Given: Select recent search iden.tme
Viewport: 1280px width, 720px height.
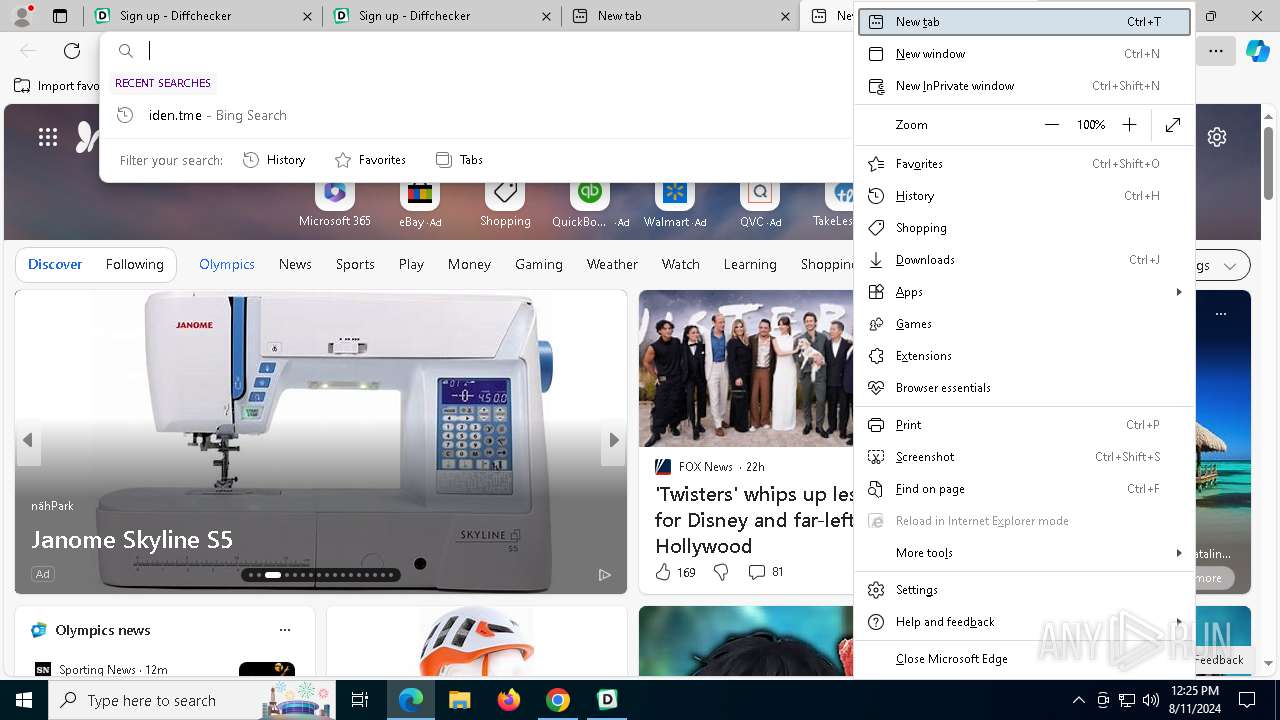Looking at the screenshot, I should tap(477, 115).
